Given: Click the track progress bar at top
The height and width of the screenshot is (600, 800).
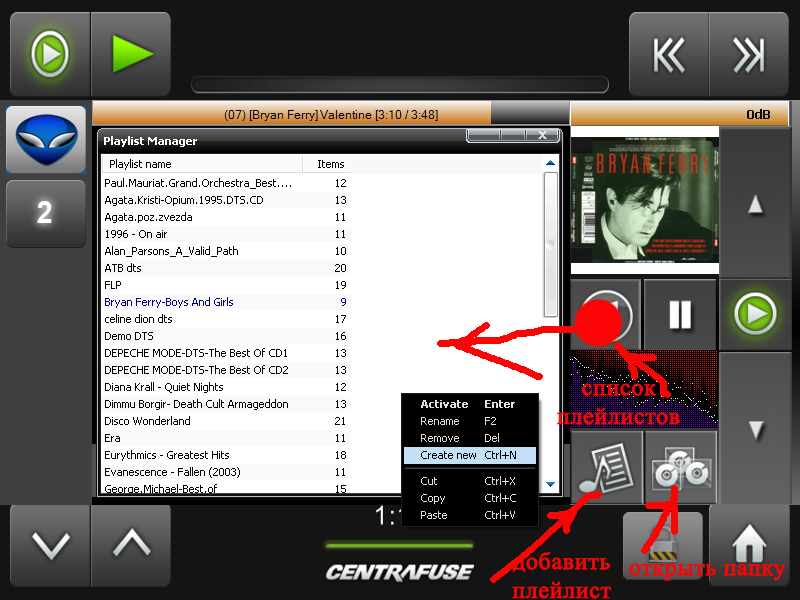Looking at the screenshot, I should click(x=400, y=85).
